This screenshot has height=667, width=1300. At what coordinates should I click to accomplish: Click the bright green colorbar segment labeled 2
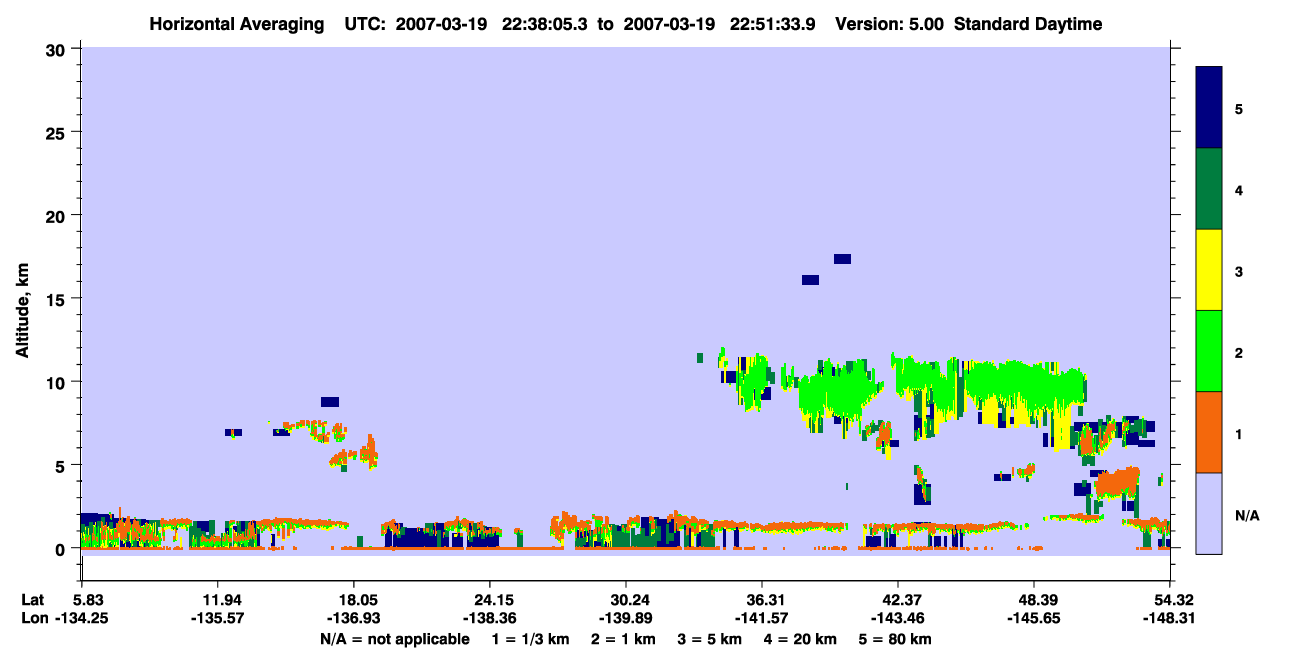[1209, 351]
